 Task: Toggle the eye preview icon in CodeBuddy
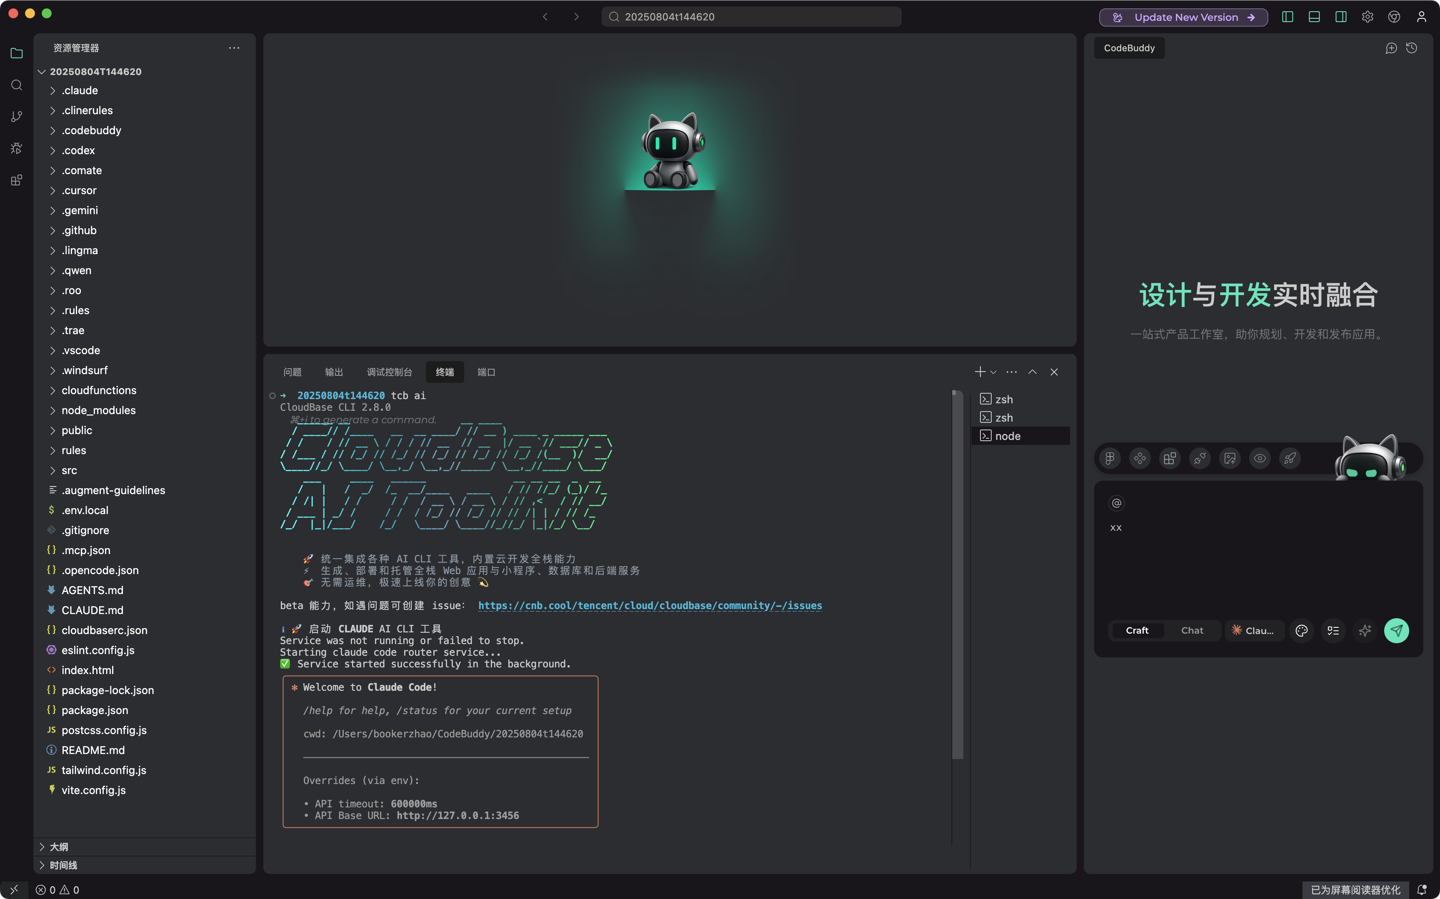tap(1260, 458)
